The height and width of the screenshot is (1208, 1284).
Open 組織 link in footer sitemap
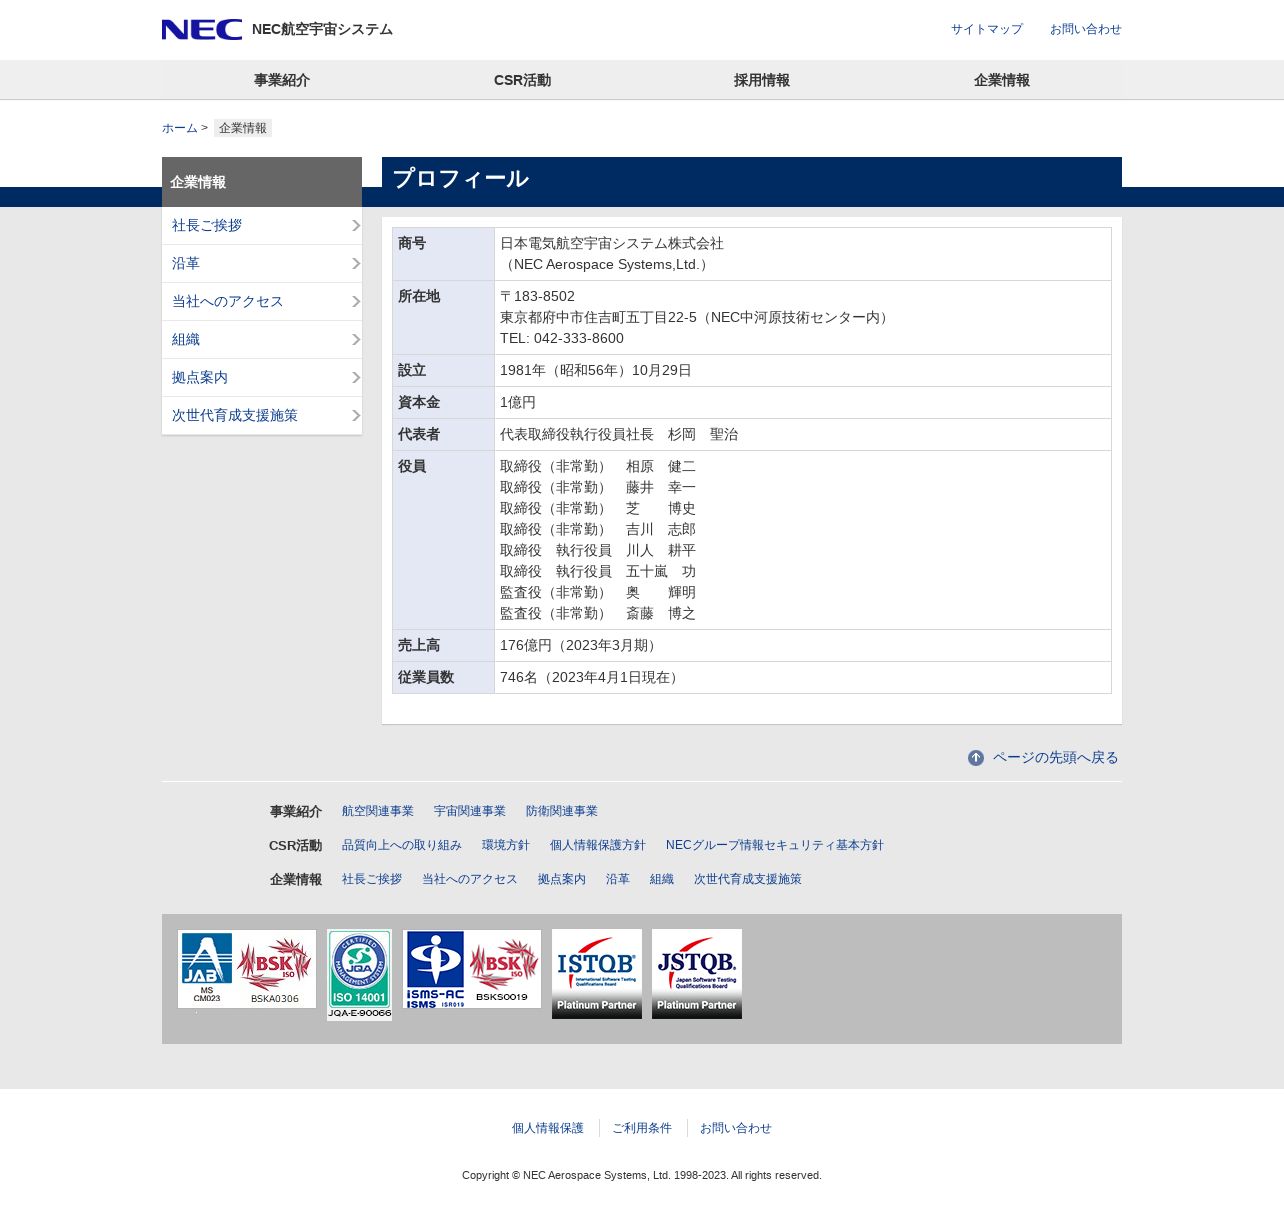point(662,879)
